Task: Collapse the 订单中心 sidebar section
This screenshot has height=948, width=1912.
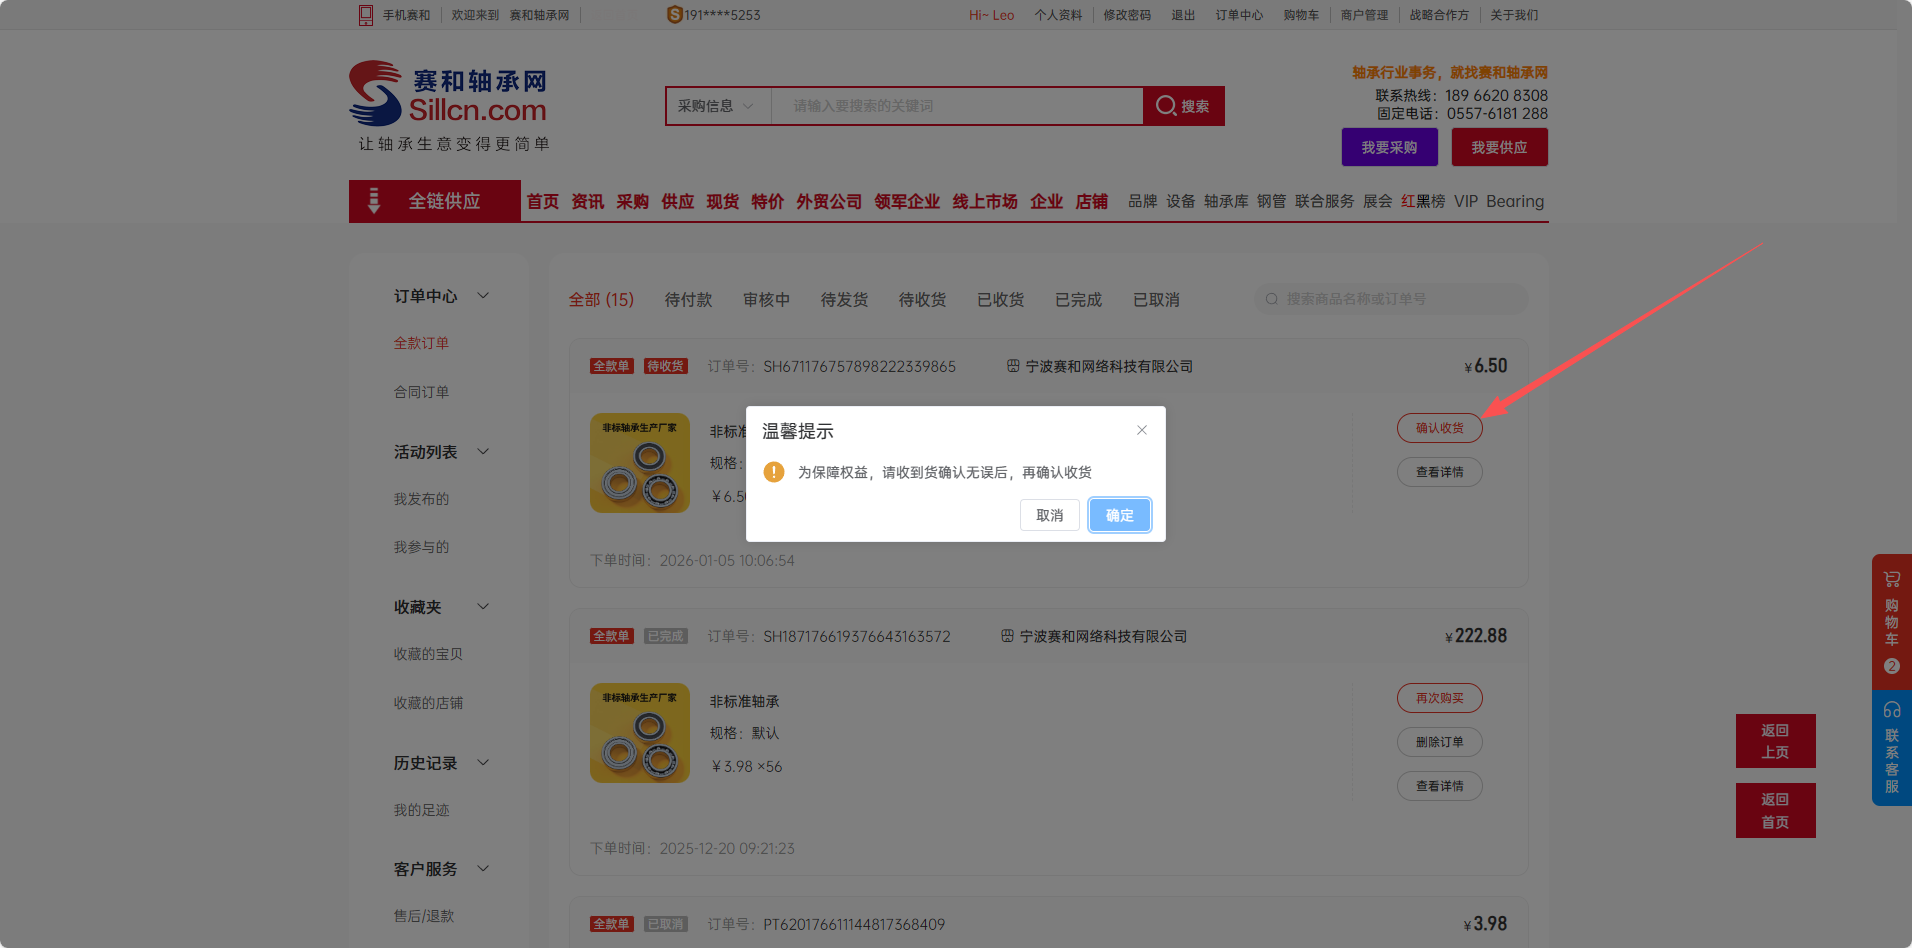Action: coord(483,296)
